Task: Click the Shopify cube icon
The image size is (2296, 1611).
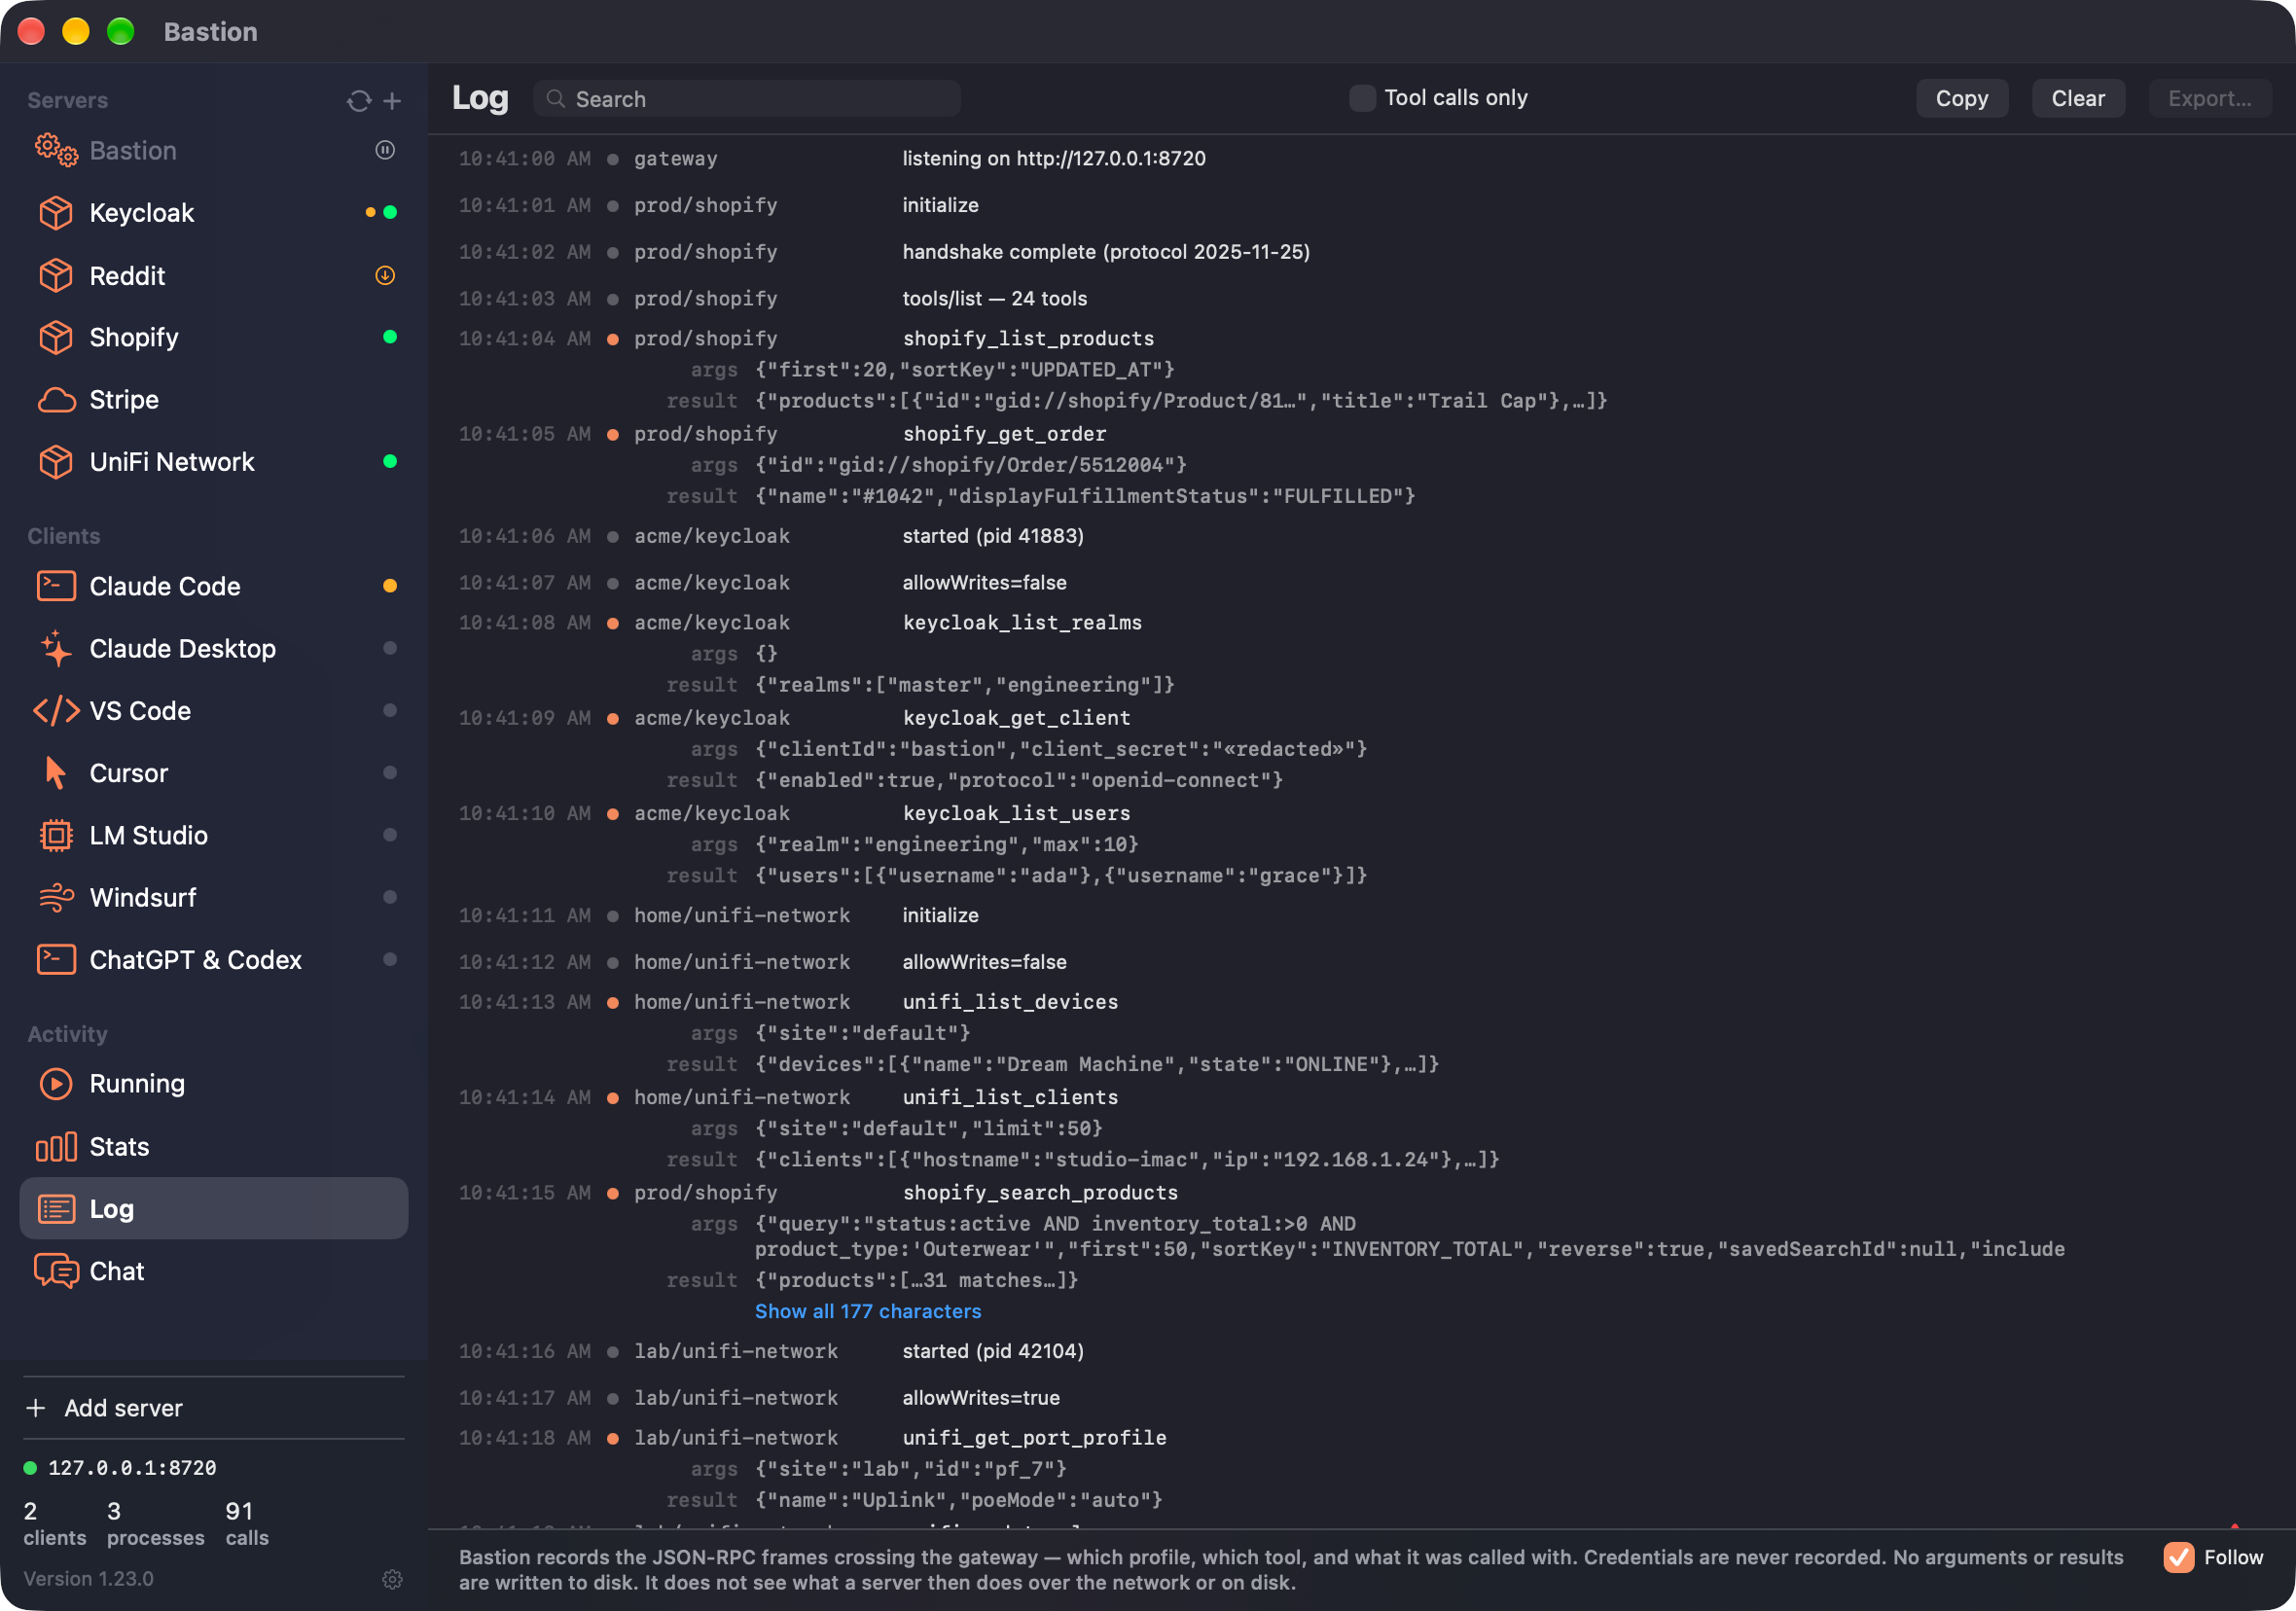Action: click(56, 337)
